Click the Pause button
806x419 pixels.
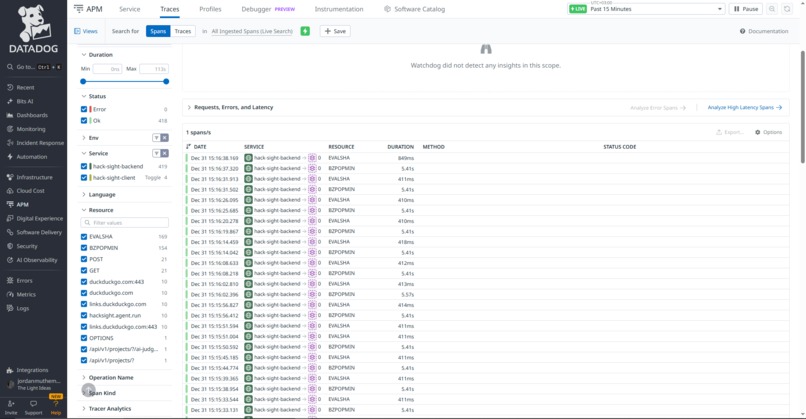(745, 9)
